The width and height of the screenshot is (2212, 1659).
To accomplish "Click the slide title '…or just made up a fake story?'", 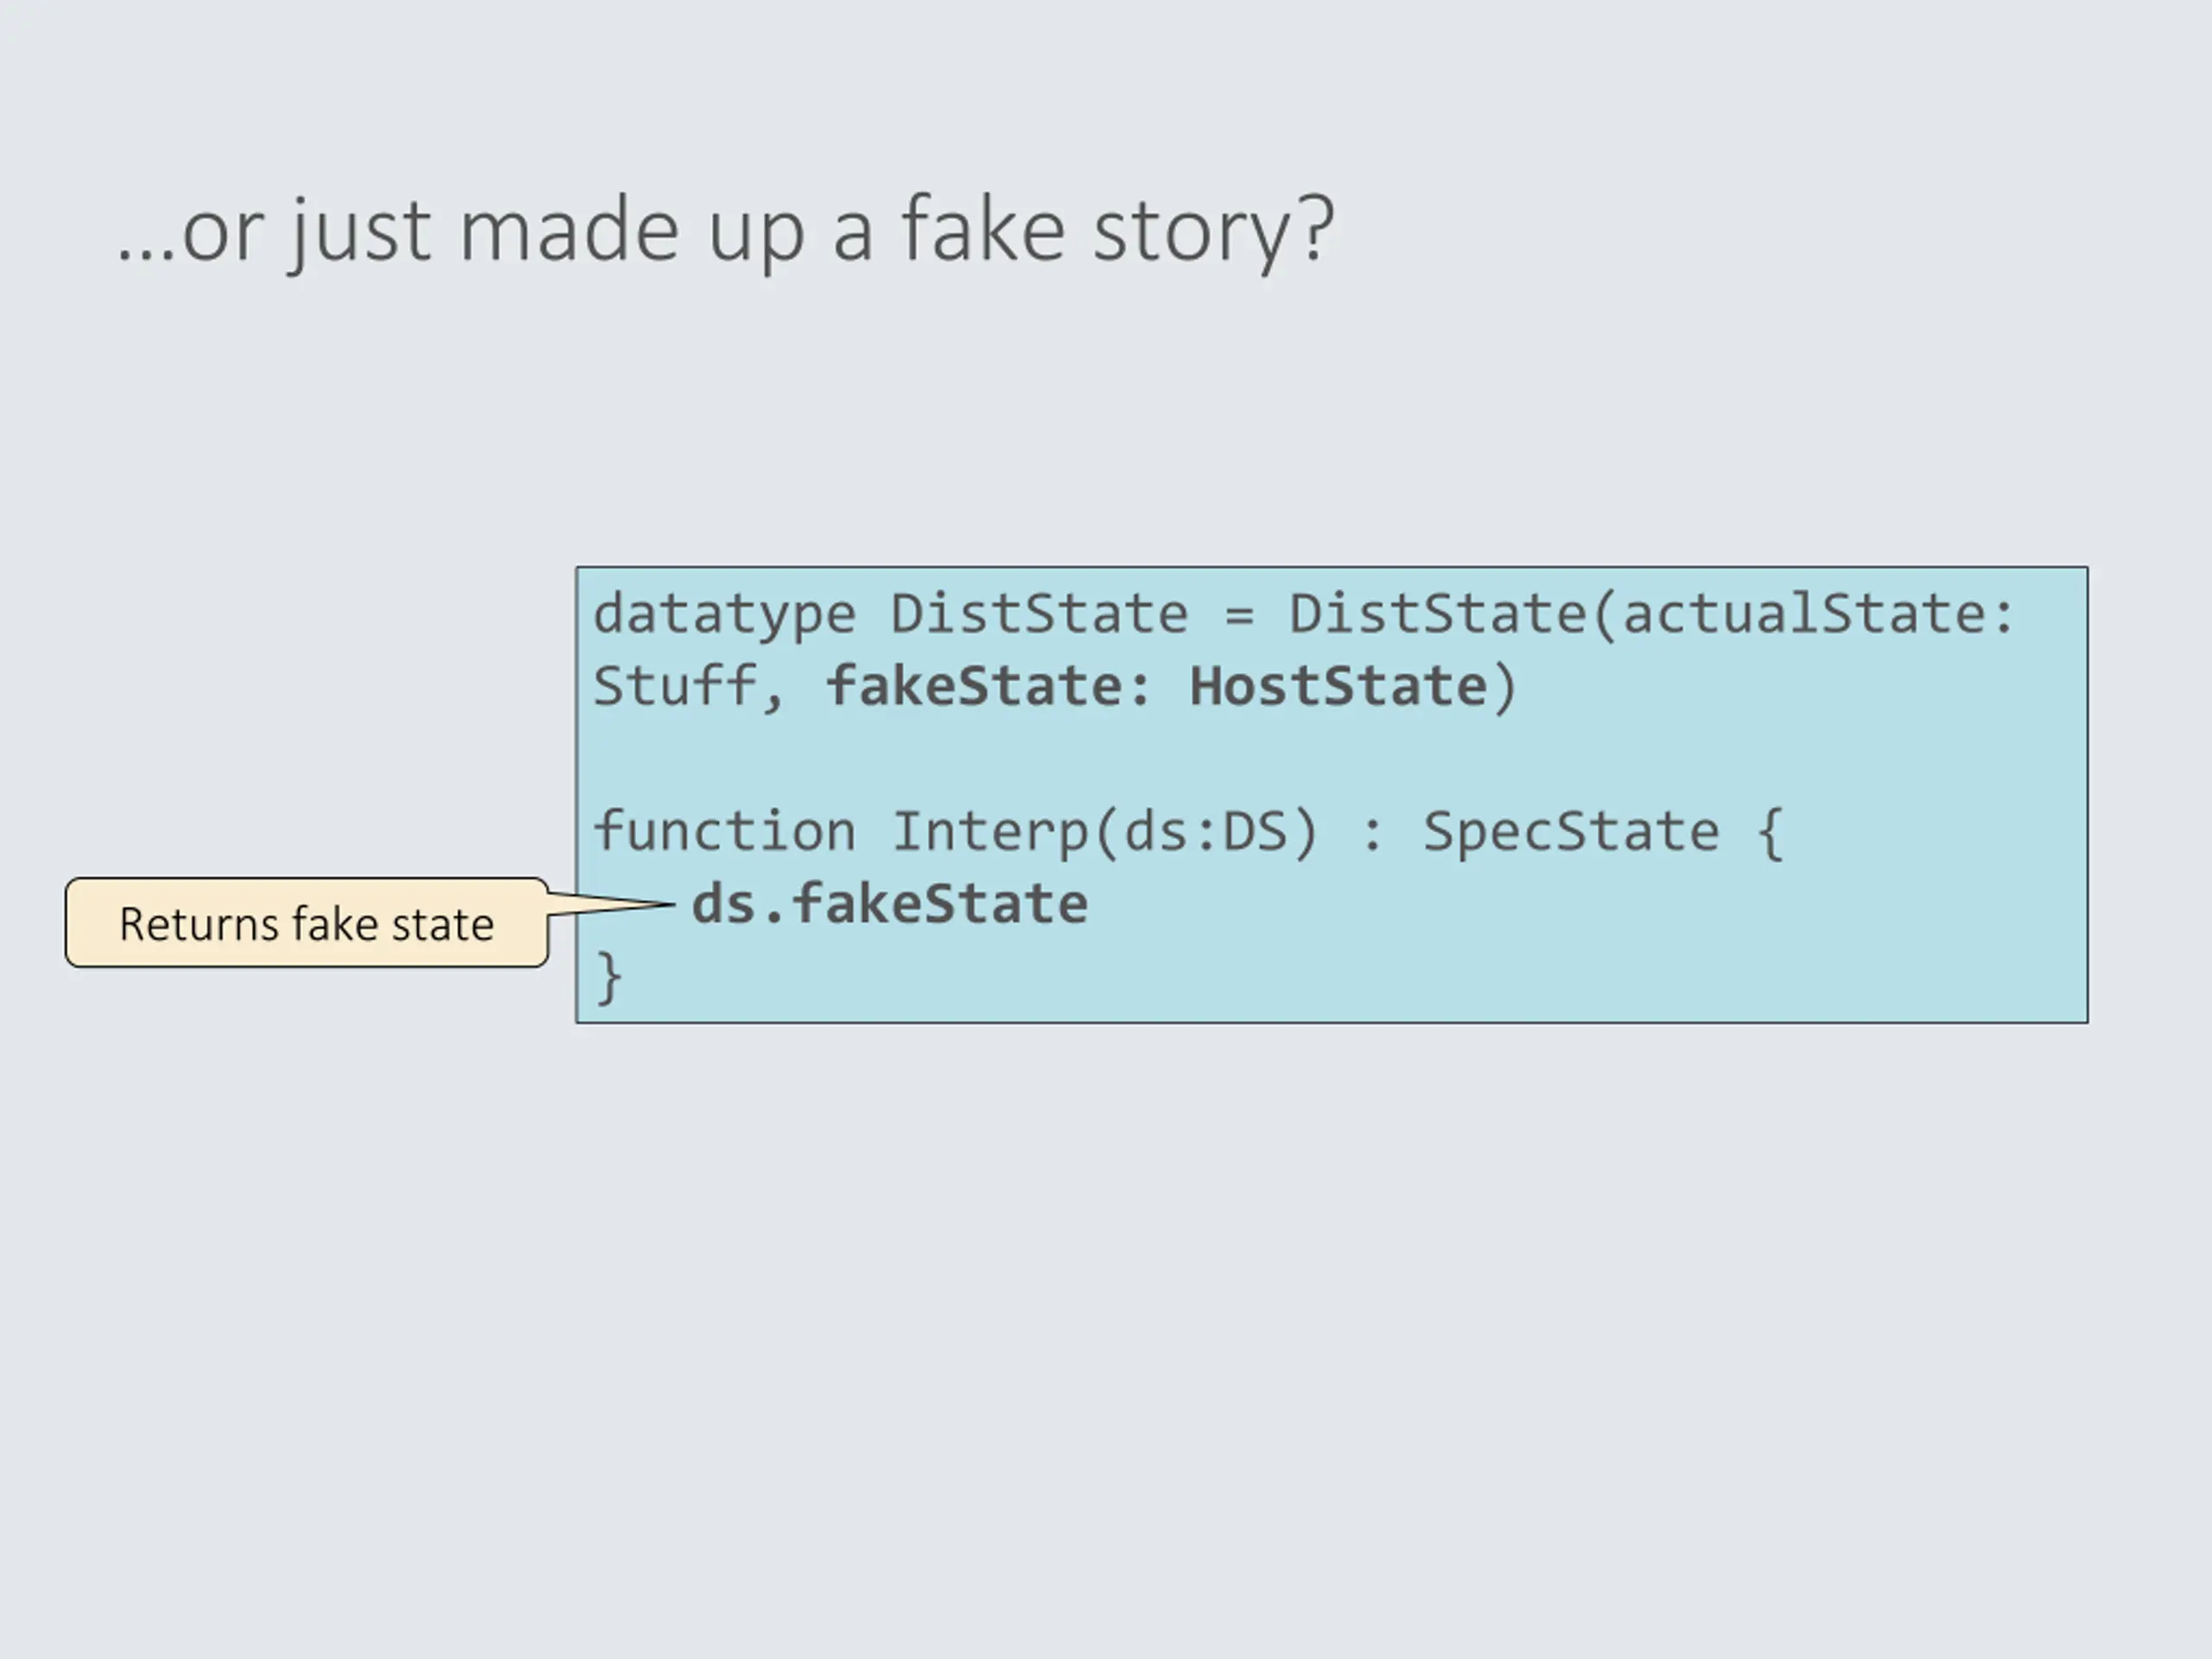I will 725,232.
